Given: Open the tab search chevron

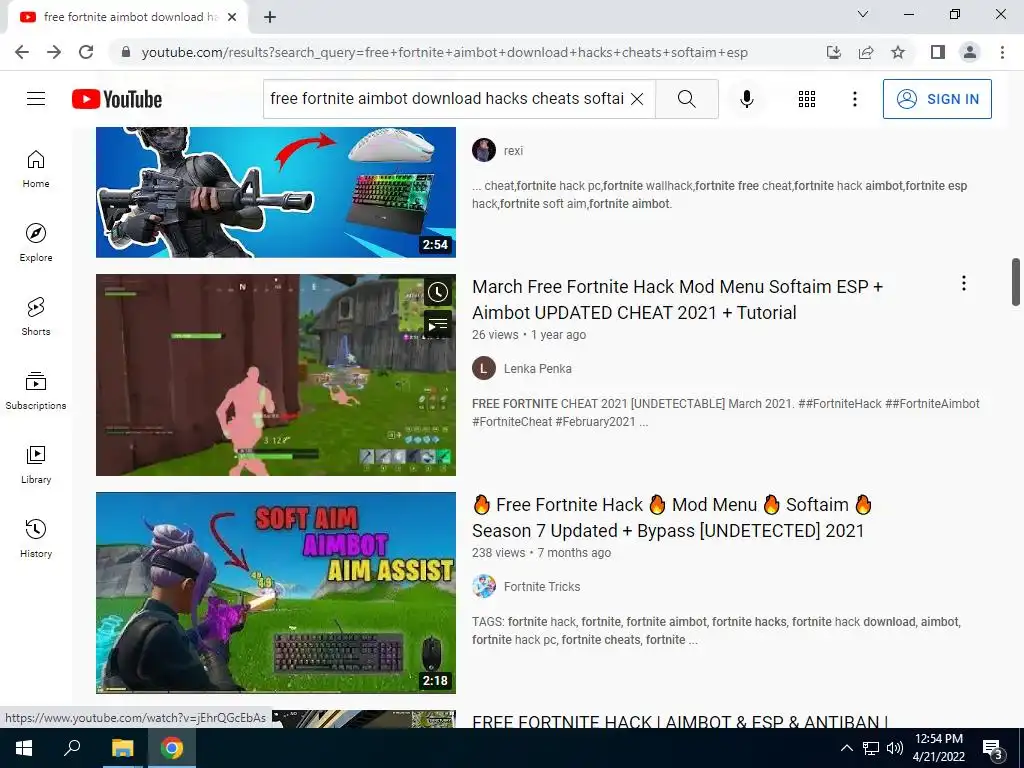Looking at the screenshot, I should pos(863,14).
